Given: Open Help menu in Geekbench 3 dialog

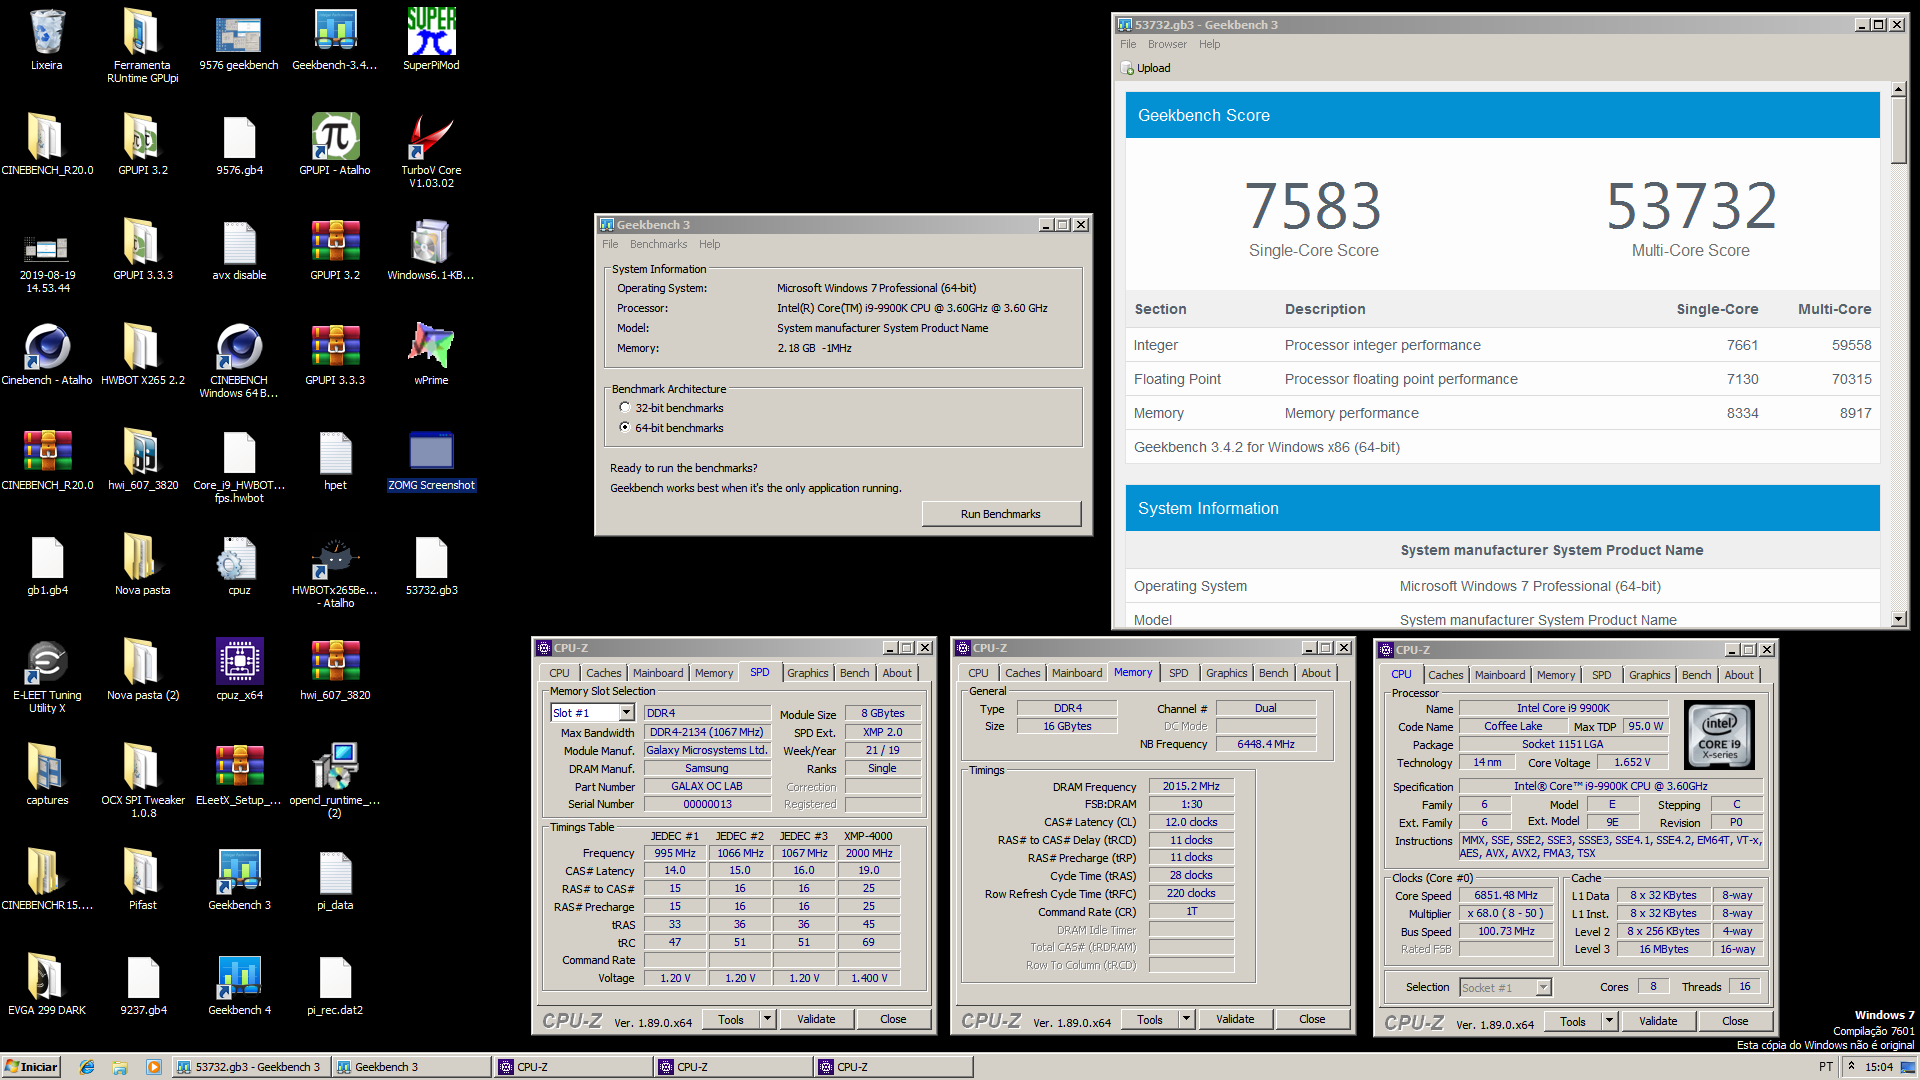Looking at the screenshot, I should (709, 244).
